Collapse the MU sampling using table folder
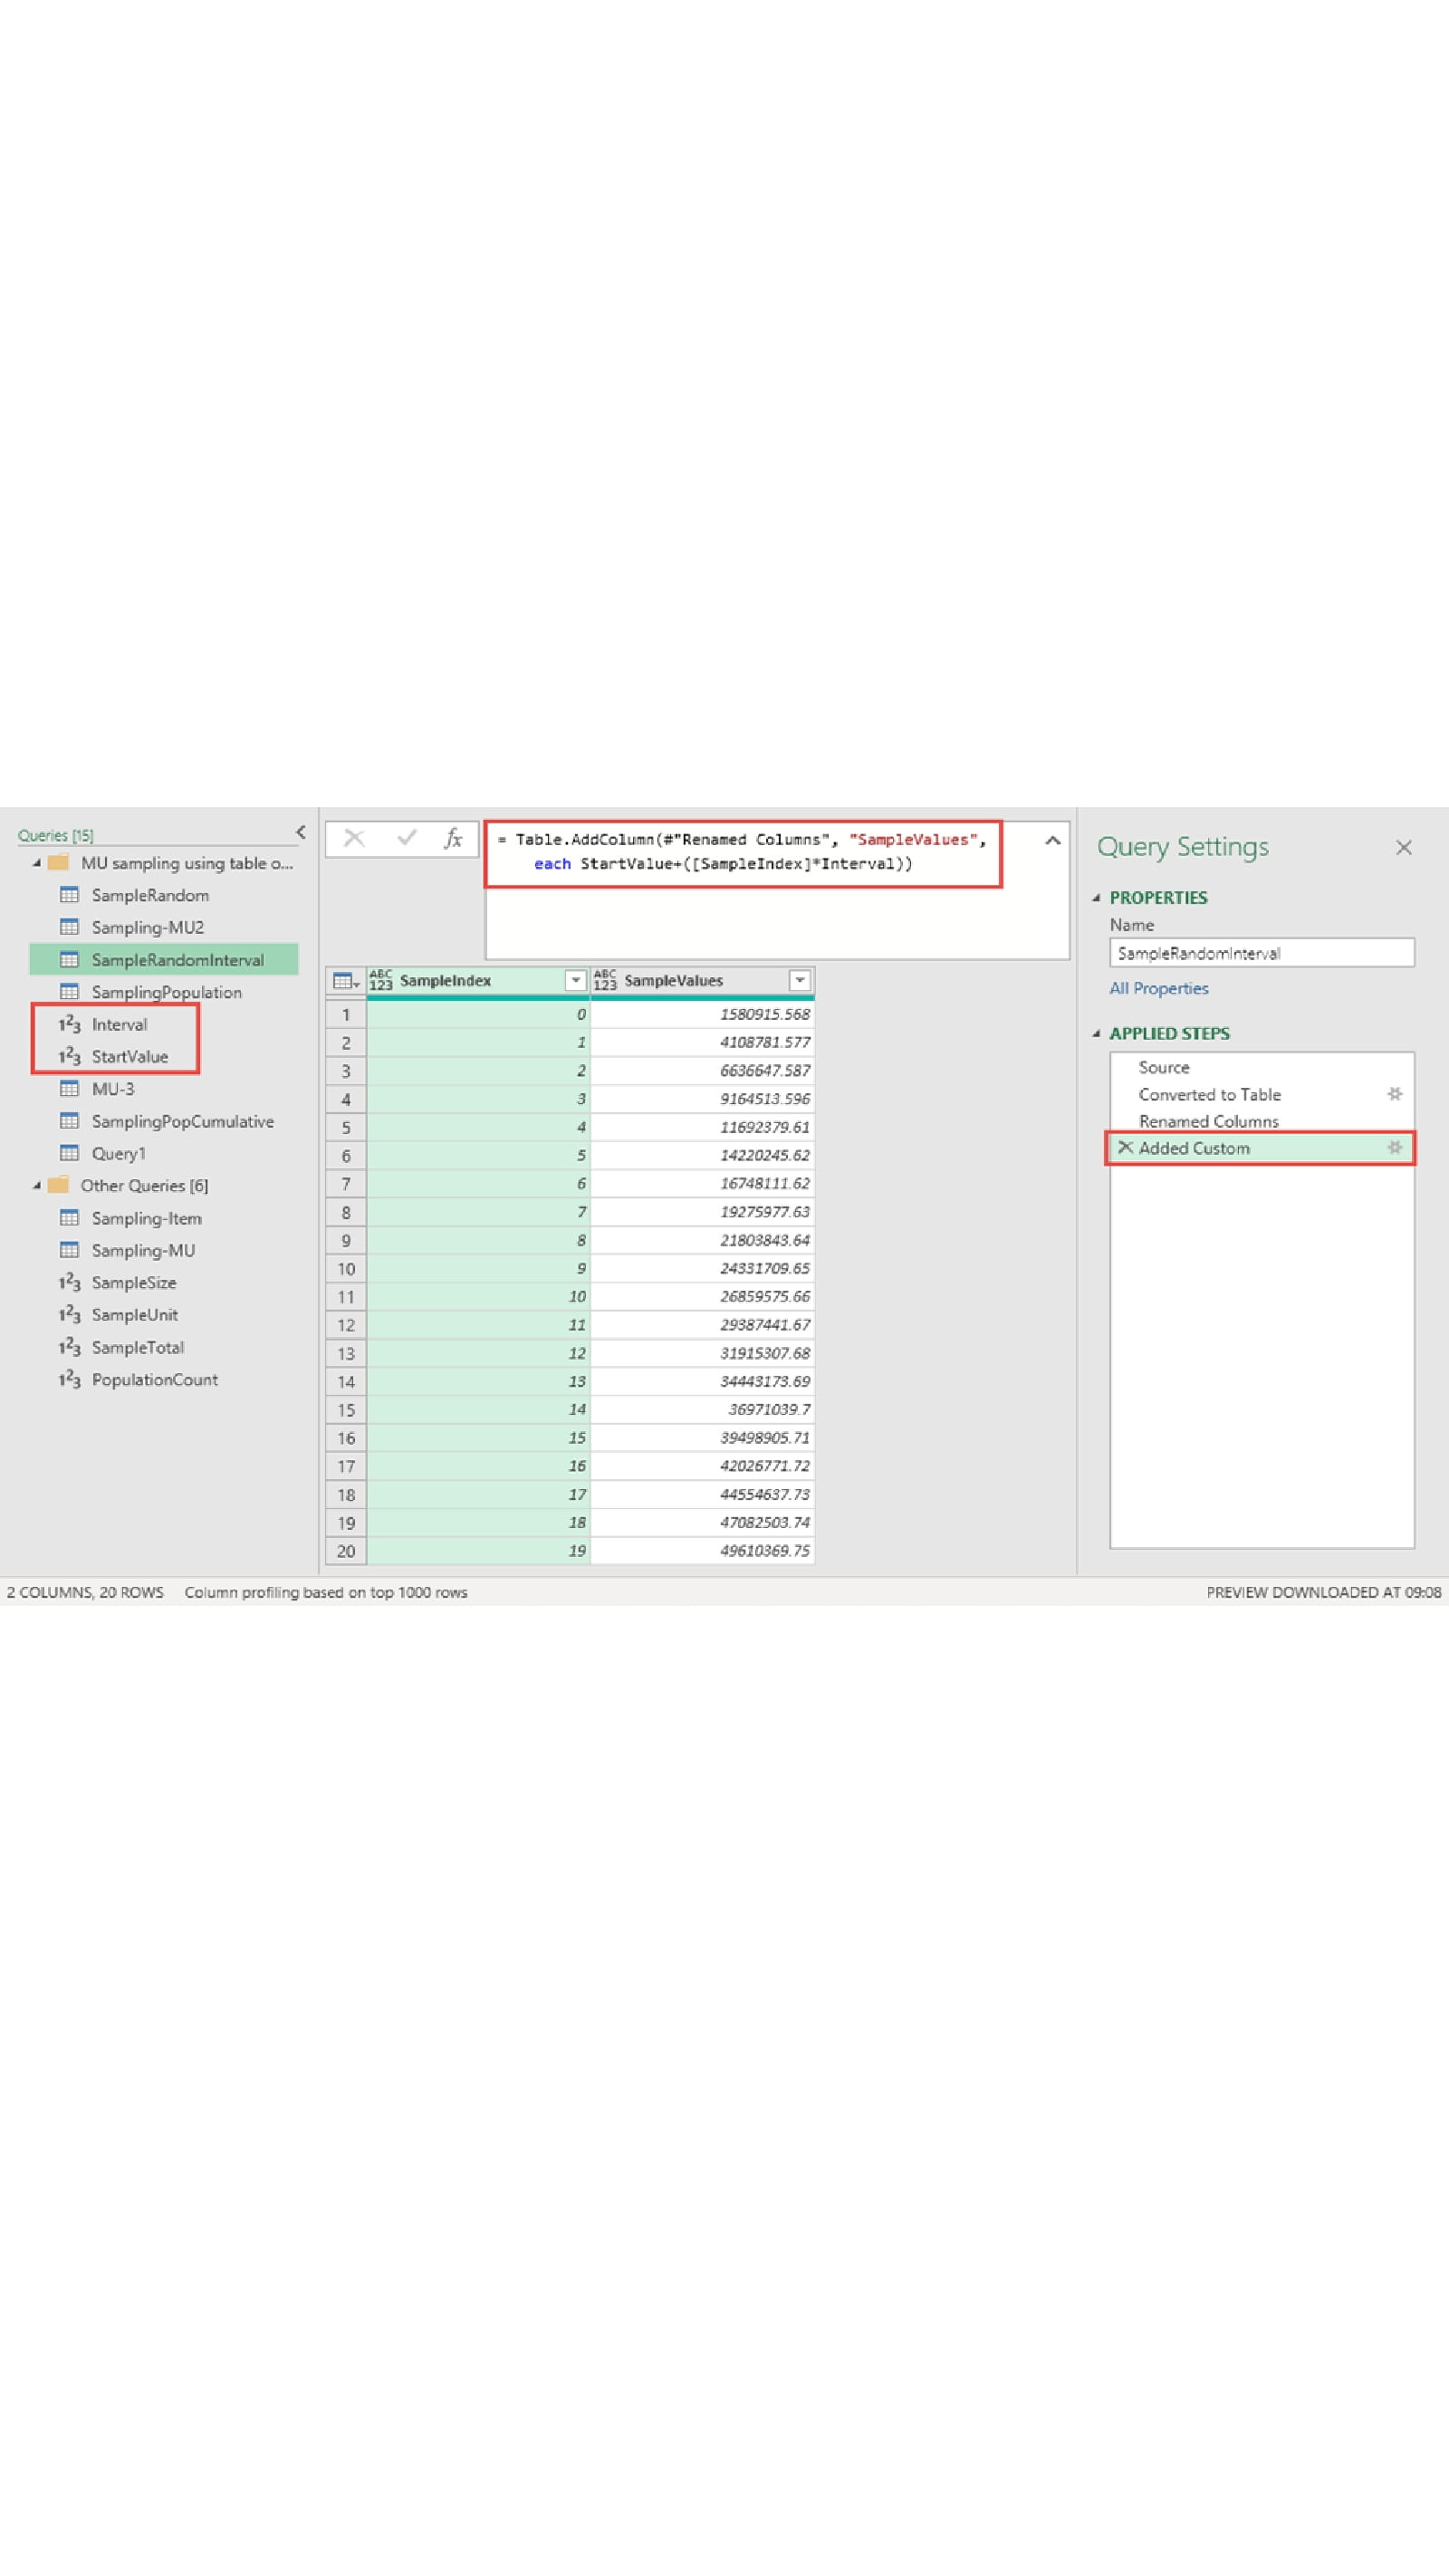1449x2576 pixels. 37,863
